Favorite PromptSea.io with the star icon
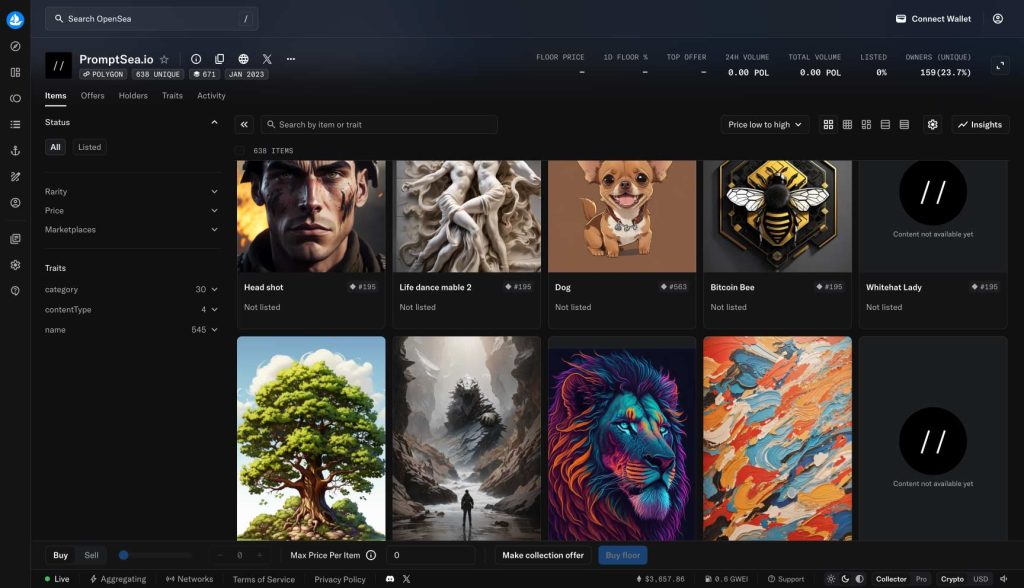1024x588 pixels. pyautogui.click(x=165, y=59)
